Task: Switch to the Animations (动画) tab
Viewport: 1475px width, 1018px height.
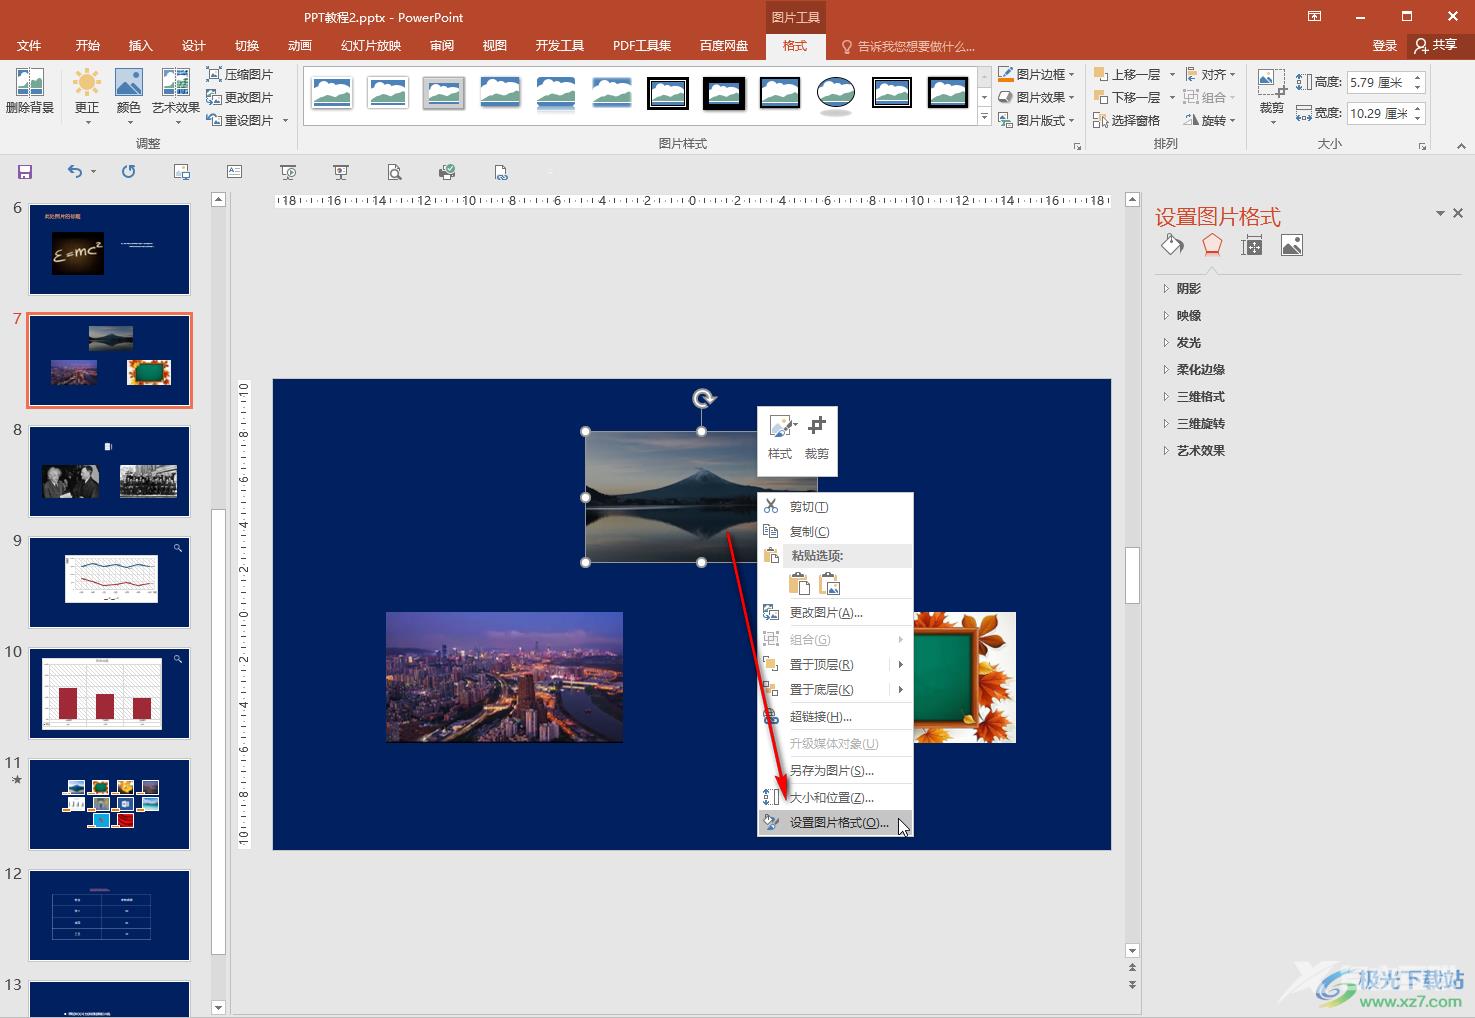Action: [x=300, y=46]
